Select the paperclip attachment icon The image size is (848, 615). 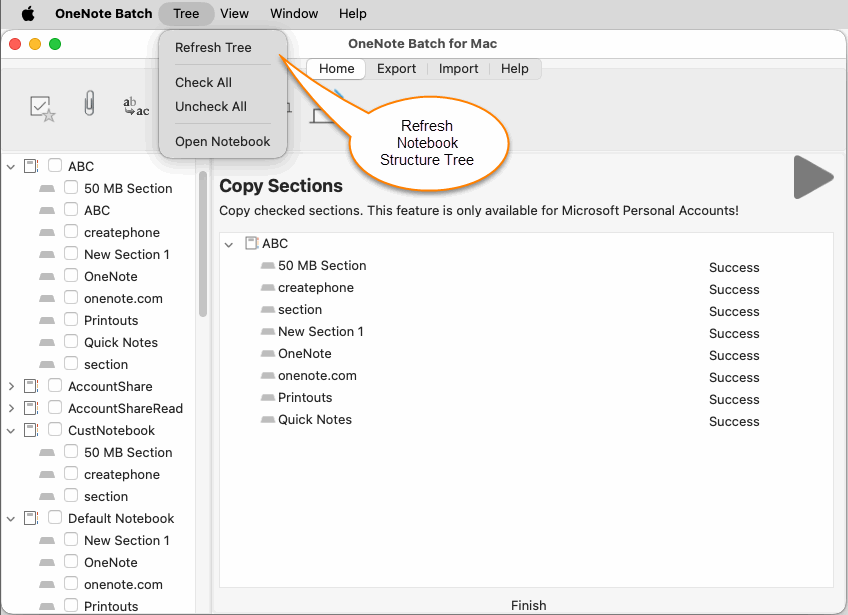[89, 105]
